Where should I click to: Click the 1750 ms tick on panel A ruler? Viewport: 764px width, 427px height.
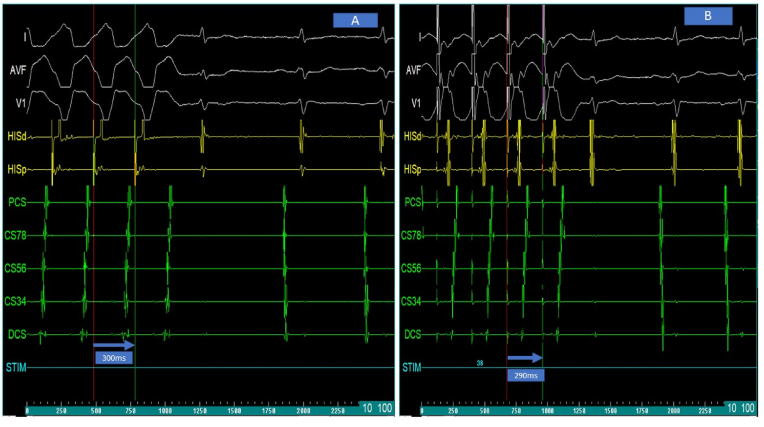[x=269, y=411]
